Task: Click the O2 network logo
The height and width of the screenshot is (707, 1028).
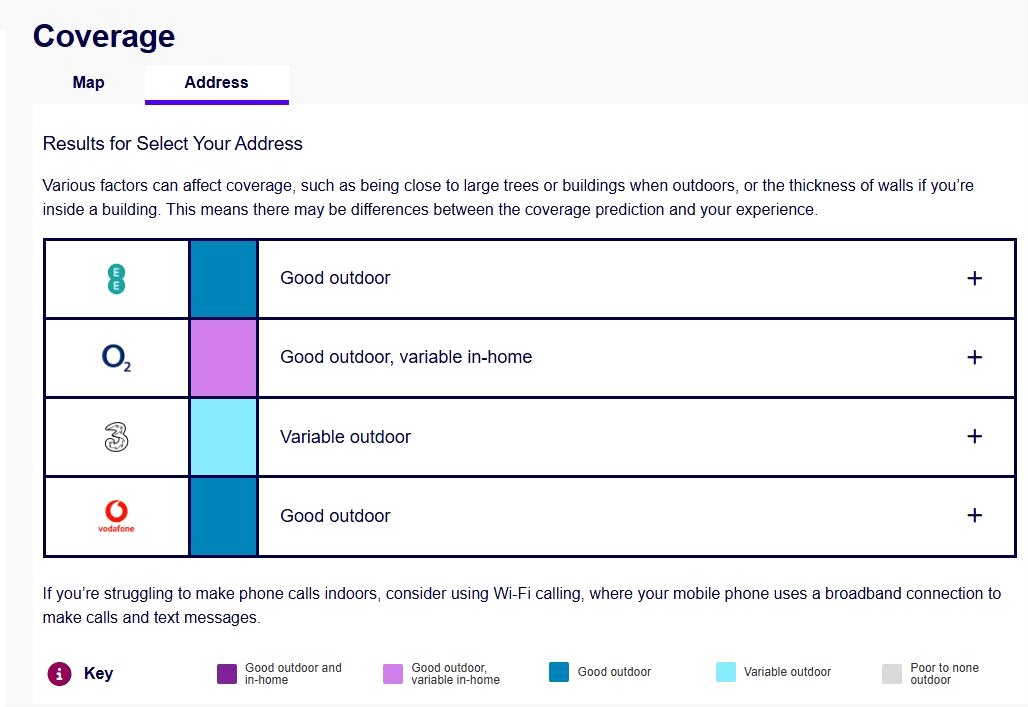Action: click(x=117, y=358)
